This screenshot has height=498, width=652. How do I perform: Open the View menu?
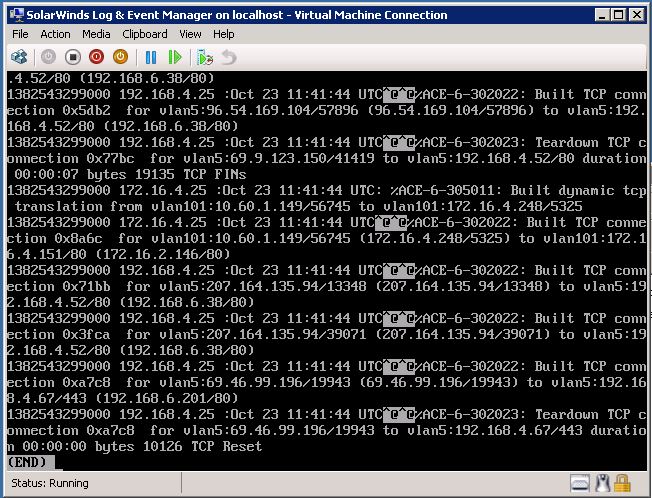pyautogui.click(x=190, y=34)
